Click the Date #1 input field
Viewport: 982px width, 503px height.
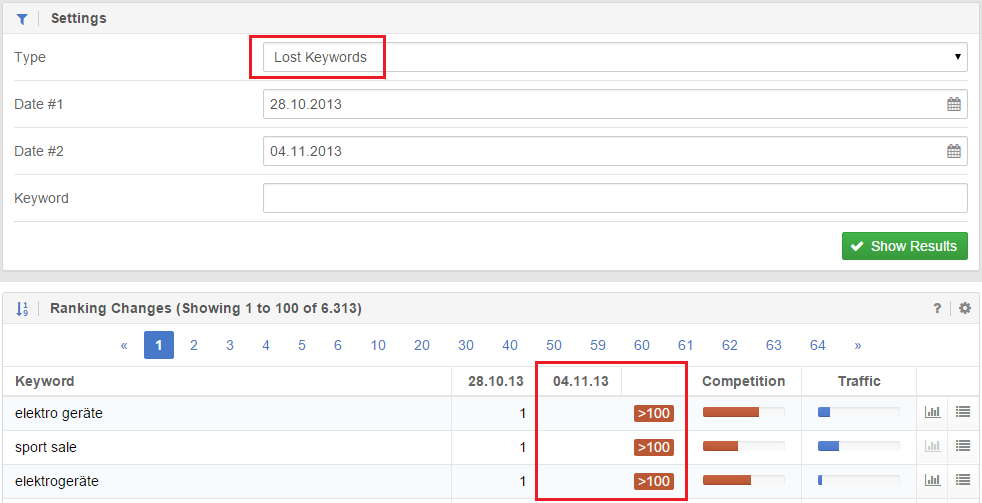615,104
